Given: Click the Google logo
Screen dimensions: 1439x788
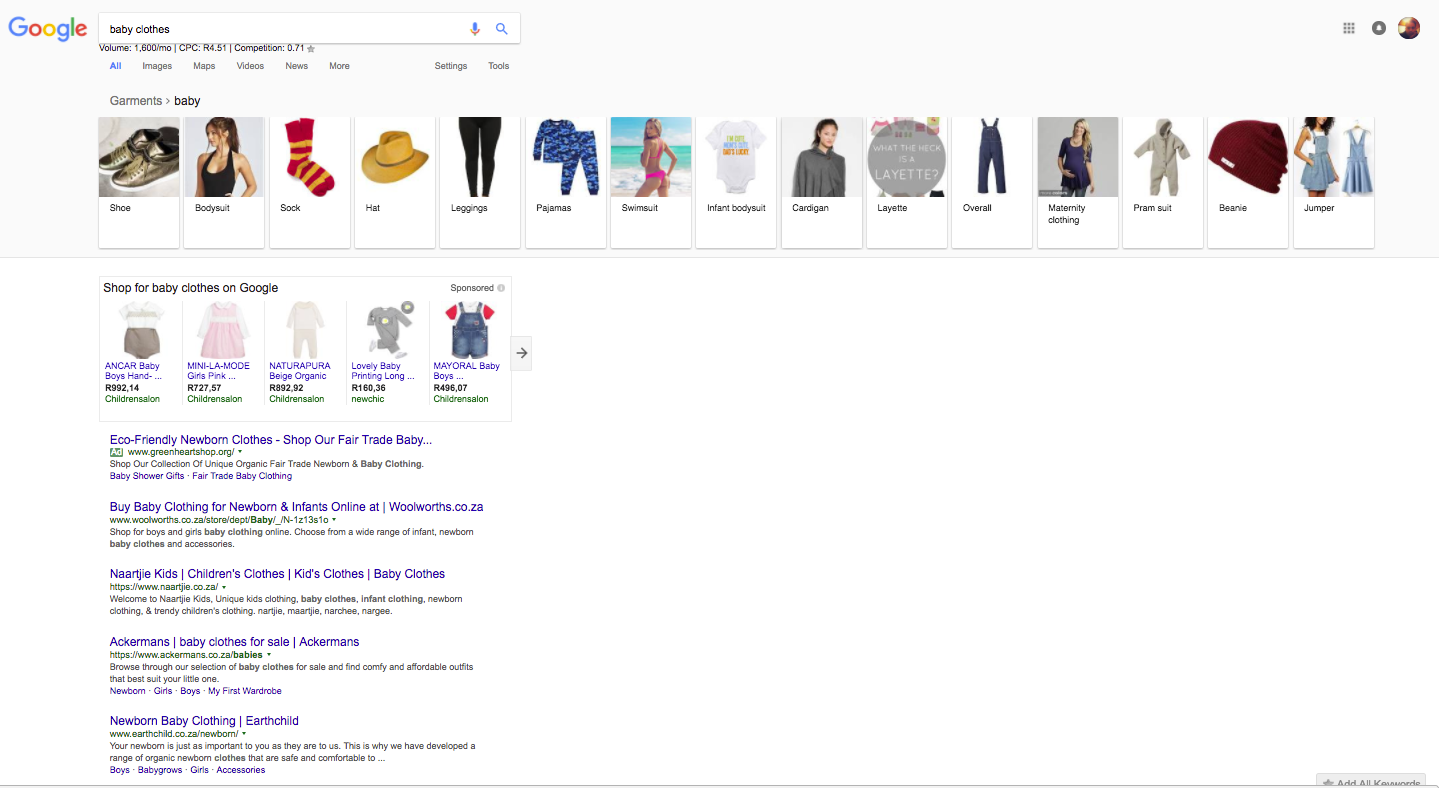Looking at the screenshot, I should [48, 29].
